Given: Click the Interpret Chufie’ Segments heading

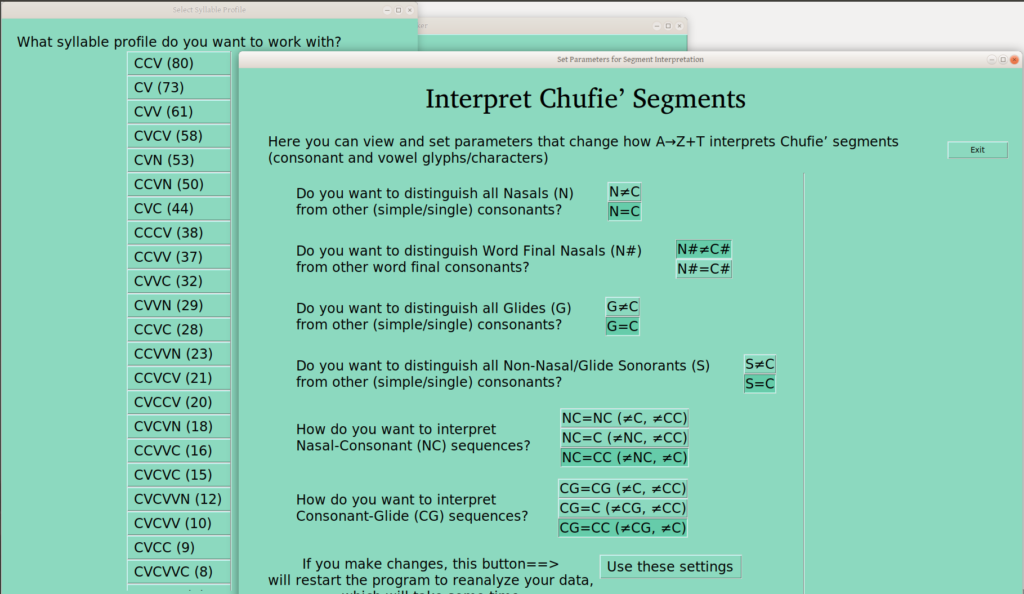Looking at the screenshot, I should (x=585, y=99).
